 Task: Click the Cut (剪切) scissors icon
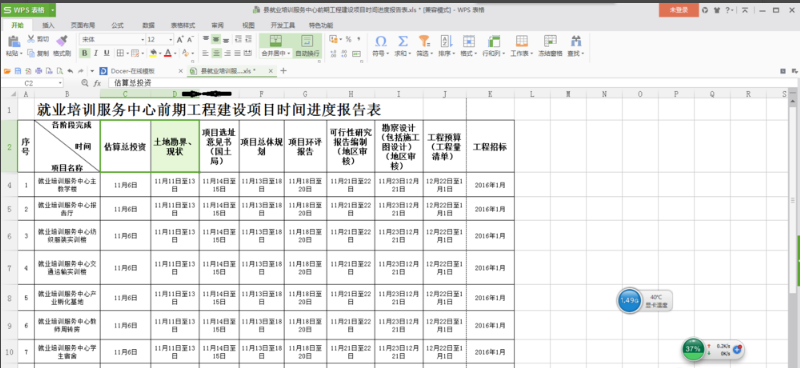pyautogui.click(x=30, y=39)
